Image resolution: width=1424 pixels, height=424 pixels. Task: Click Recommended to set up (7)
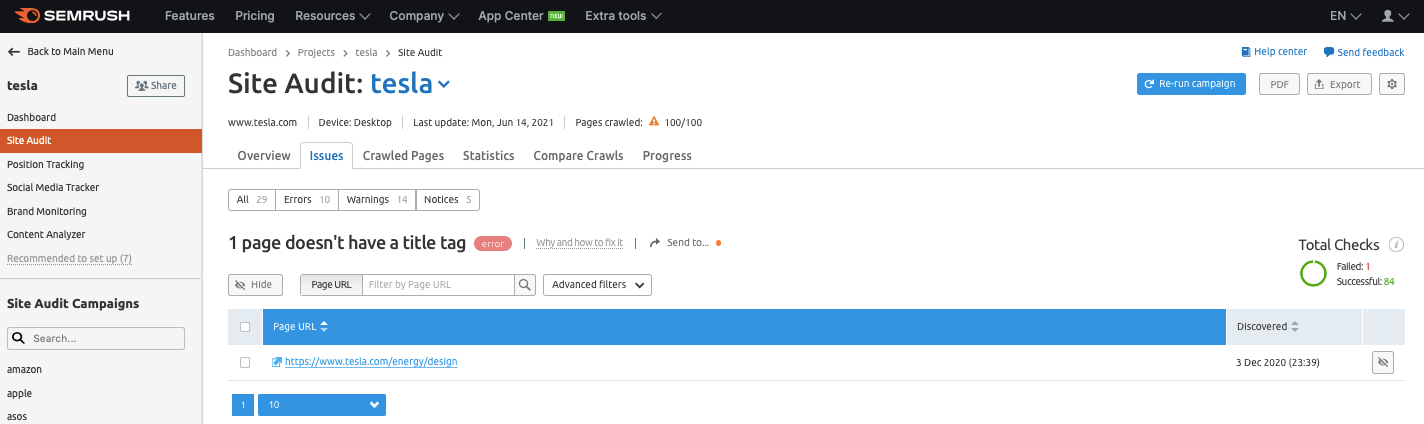[x=69, y=258]
